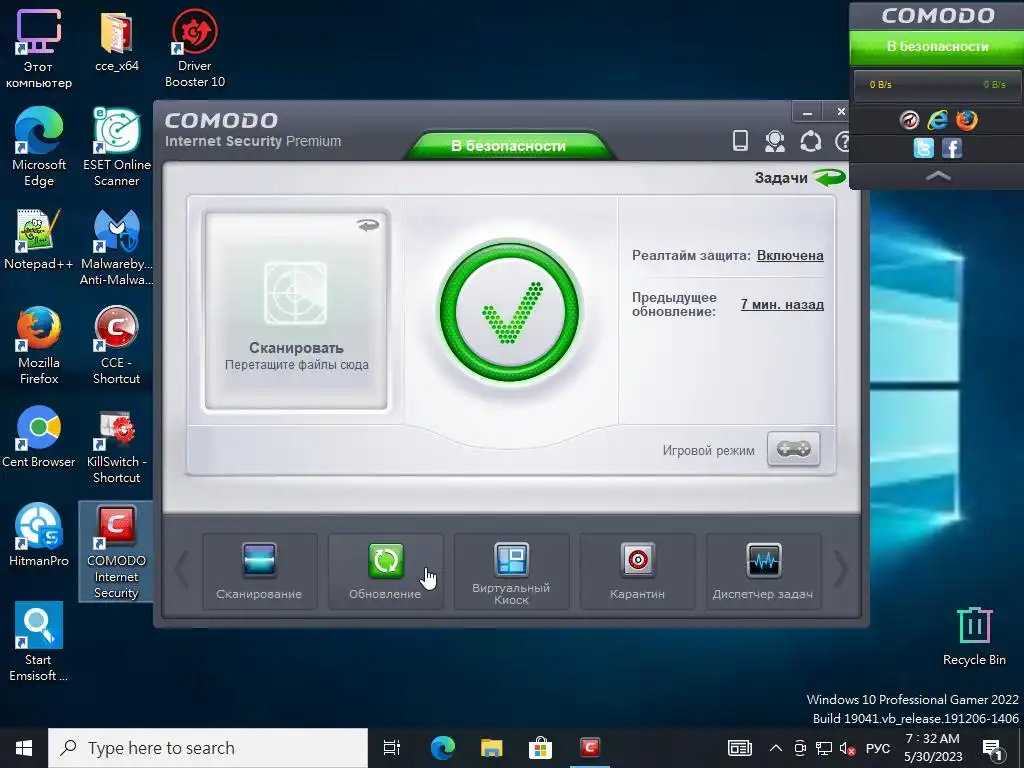Screen dimensions: 1024x768
Task: Select the Start Emsisoft desktop shortcut
Action: (39, 642)
